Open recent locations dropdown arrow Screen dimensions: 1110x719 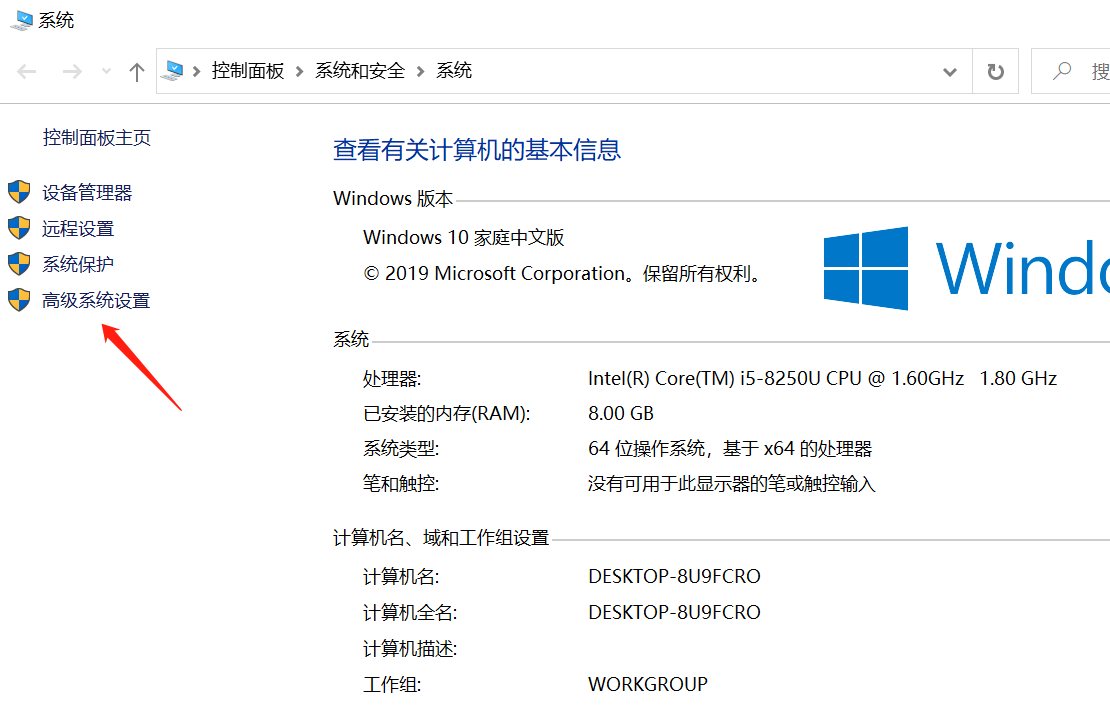click(106, 71)
